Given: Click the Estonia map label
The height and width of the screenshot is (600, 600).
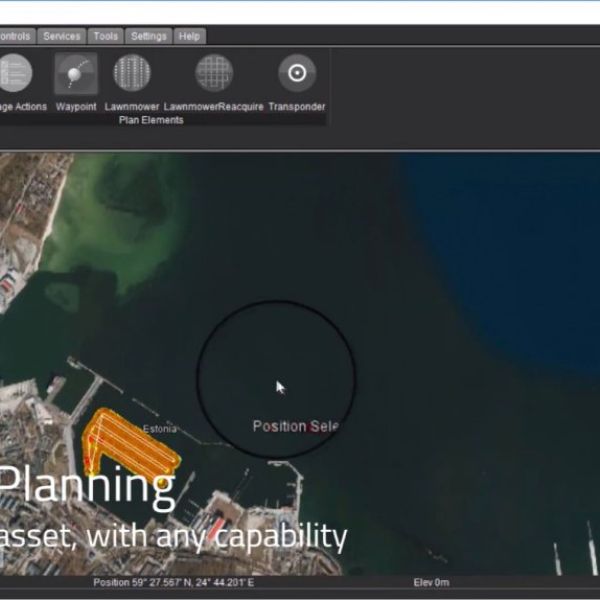Looking at the screenshot, I should click(159, 429).
